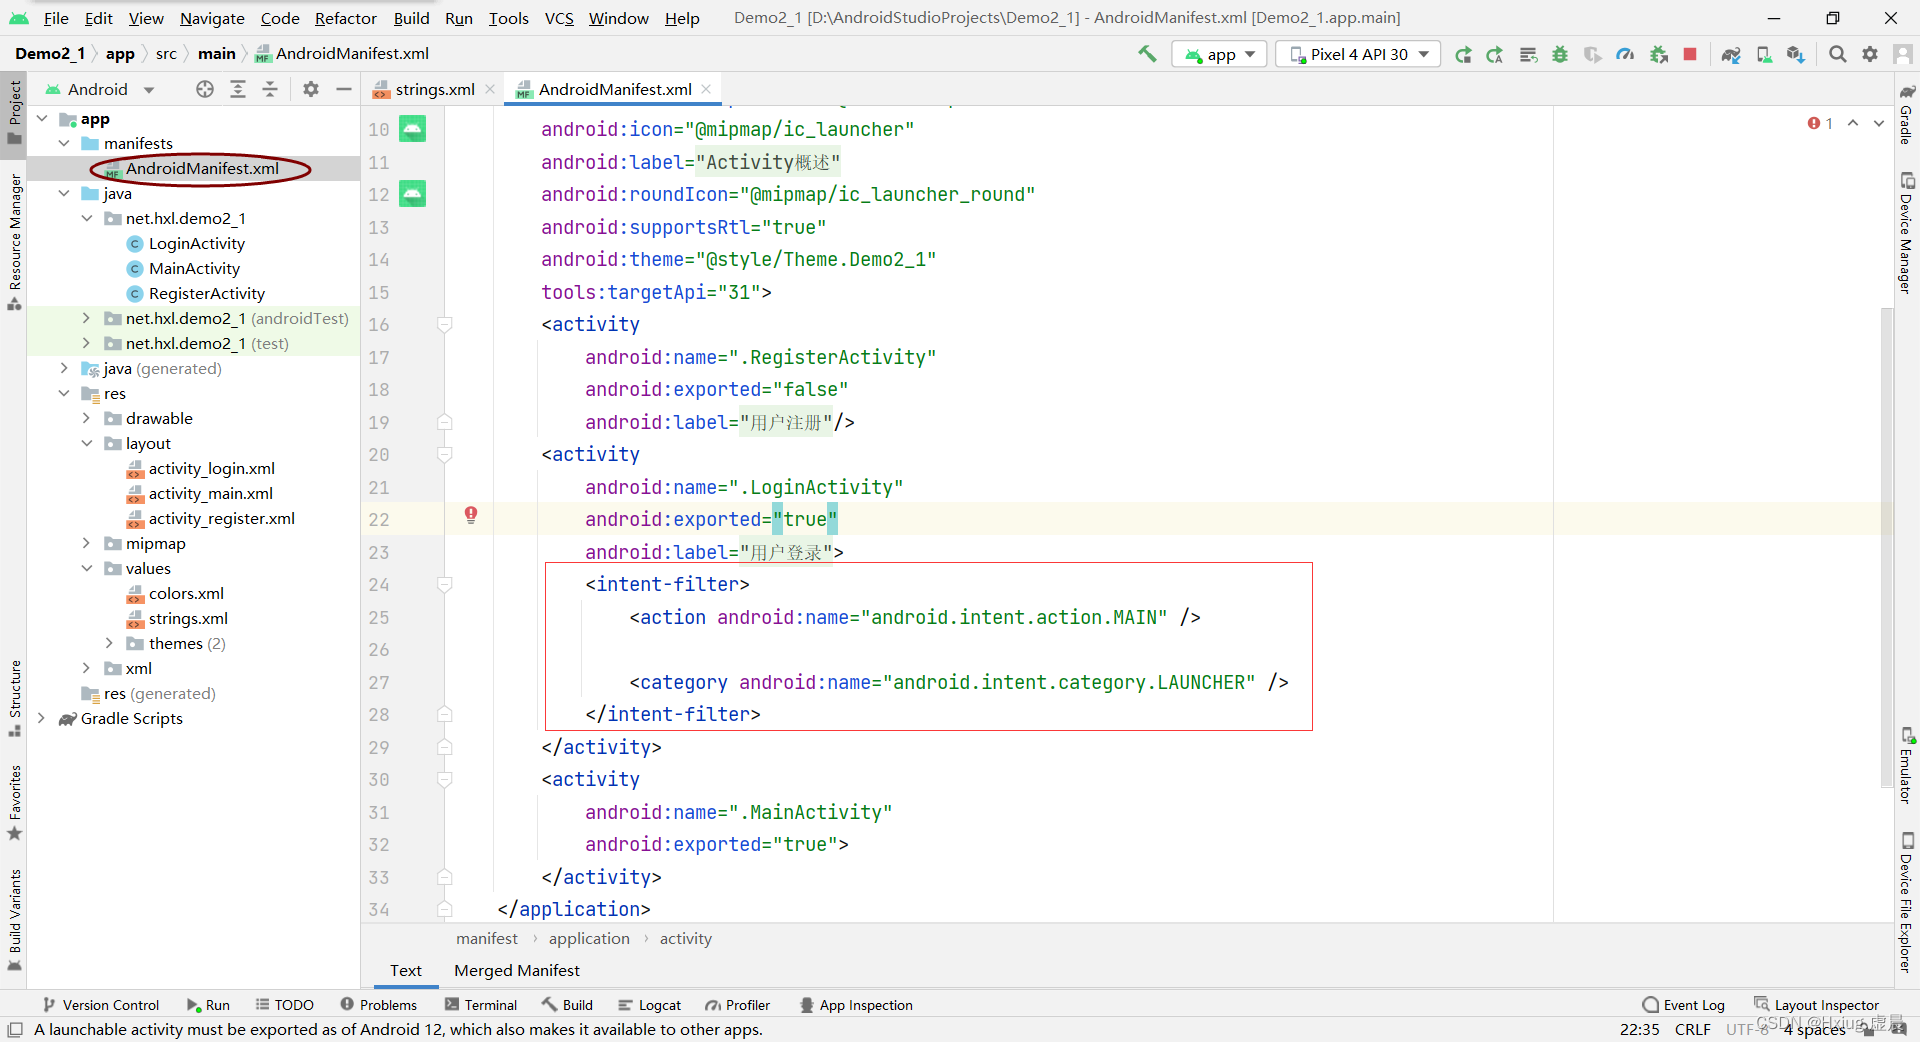Hide the Project panel with minus icon
The width and height of the screenshot is (1920, 1042).
coord(344,89)
